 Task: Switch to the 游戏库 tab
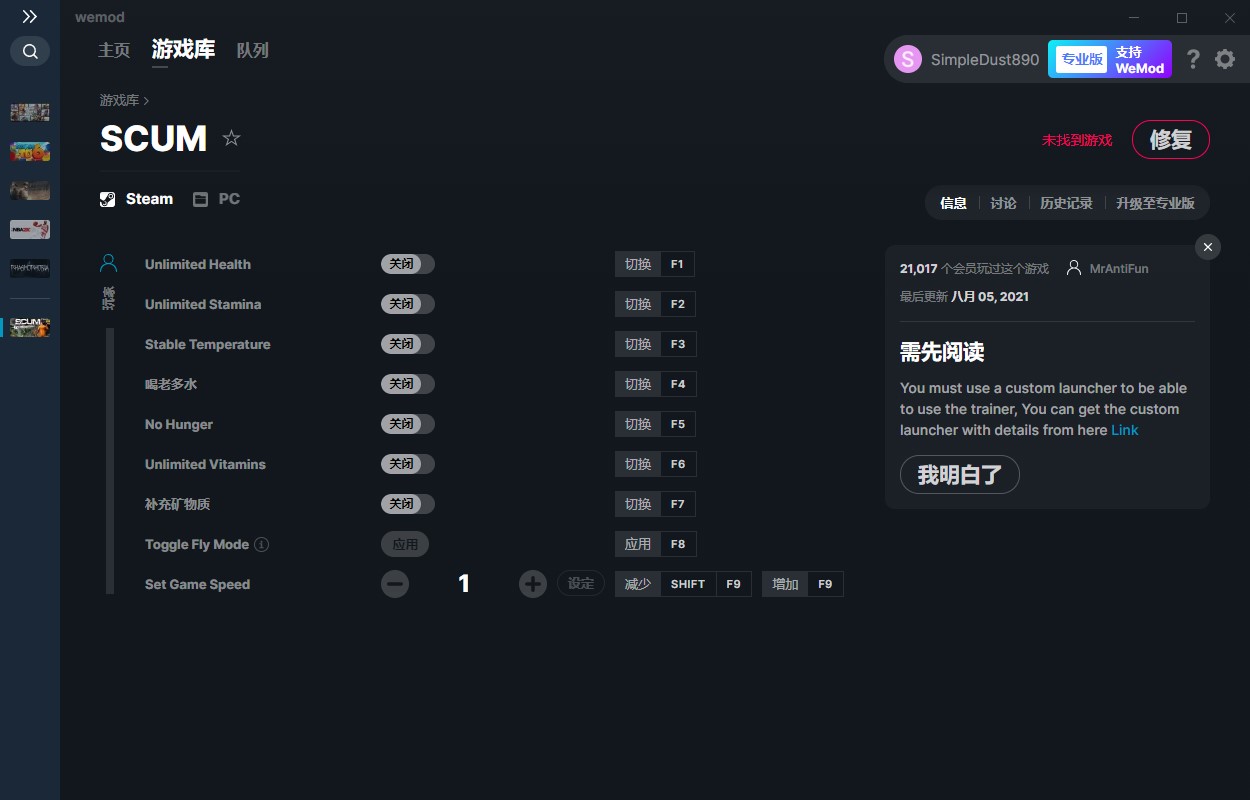click(183, 50)
